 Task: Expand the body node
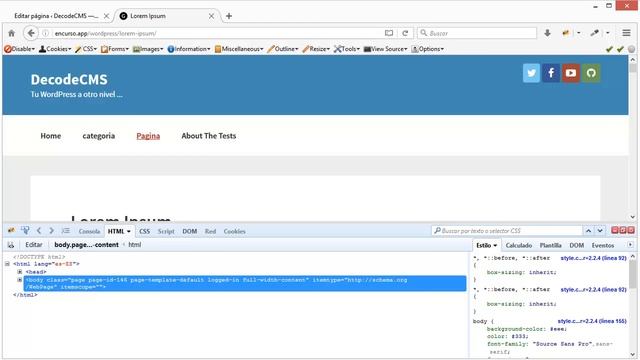point(20,280)
